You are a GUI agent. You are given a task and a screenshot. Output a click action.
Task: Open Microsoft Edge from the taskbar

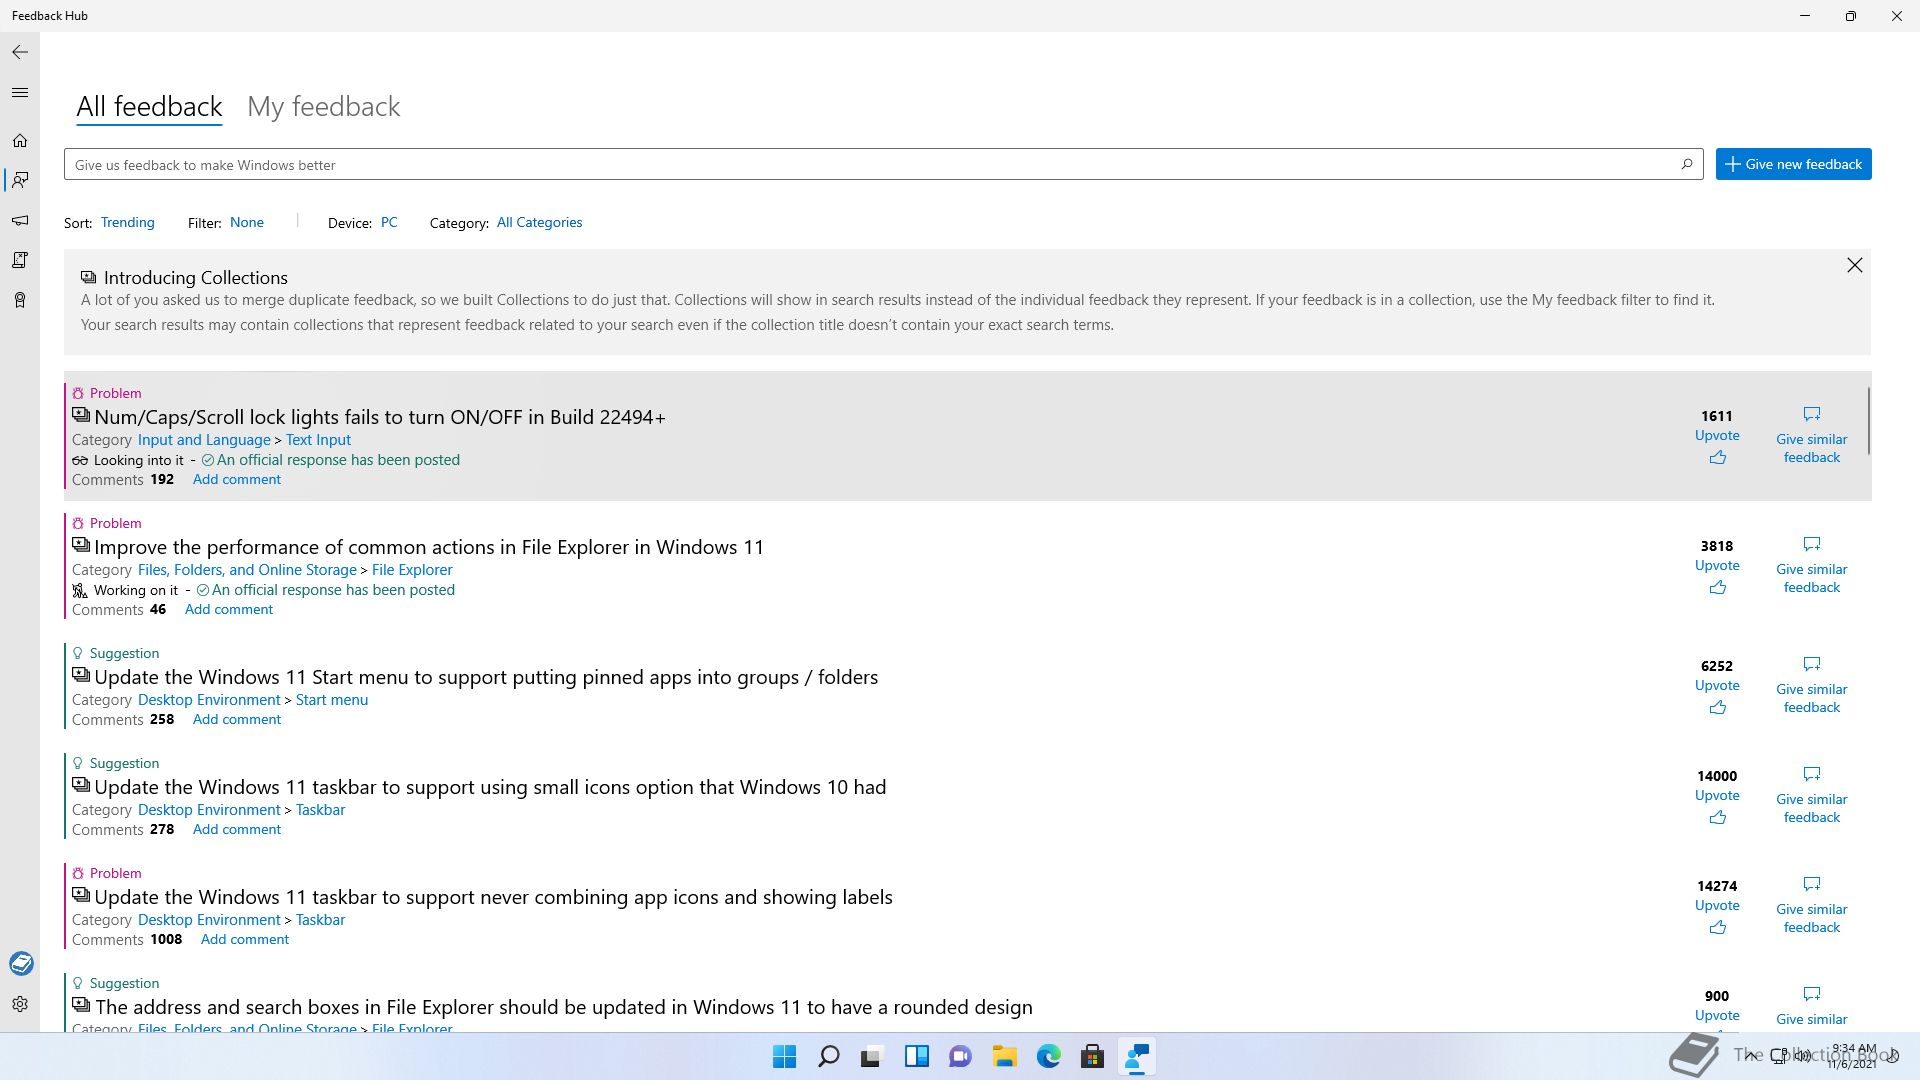click(1048, 1056)
